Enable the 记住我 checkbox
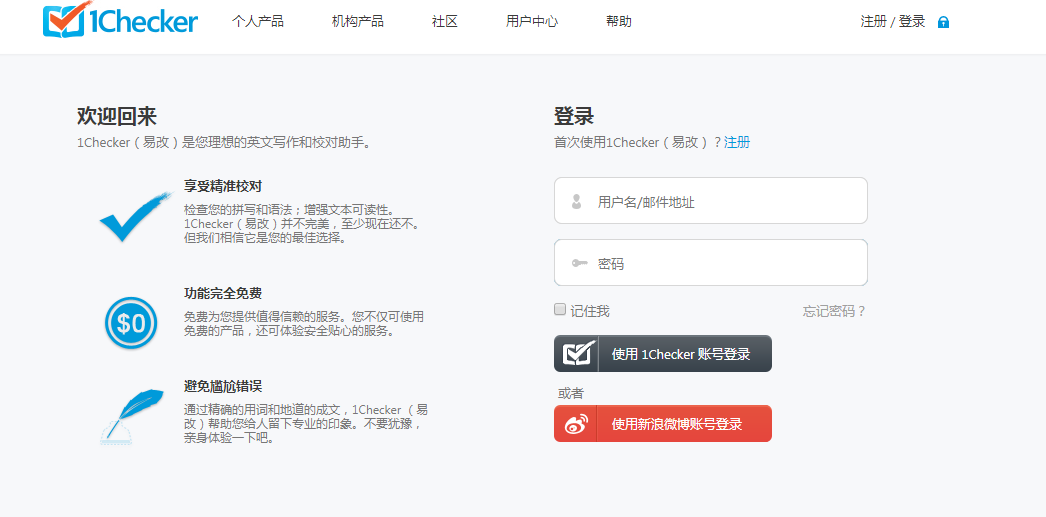This screenshot has width=1046, height=517. (560, 309)
